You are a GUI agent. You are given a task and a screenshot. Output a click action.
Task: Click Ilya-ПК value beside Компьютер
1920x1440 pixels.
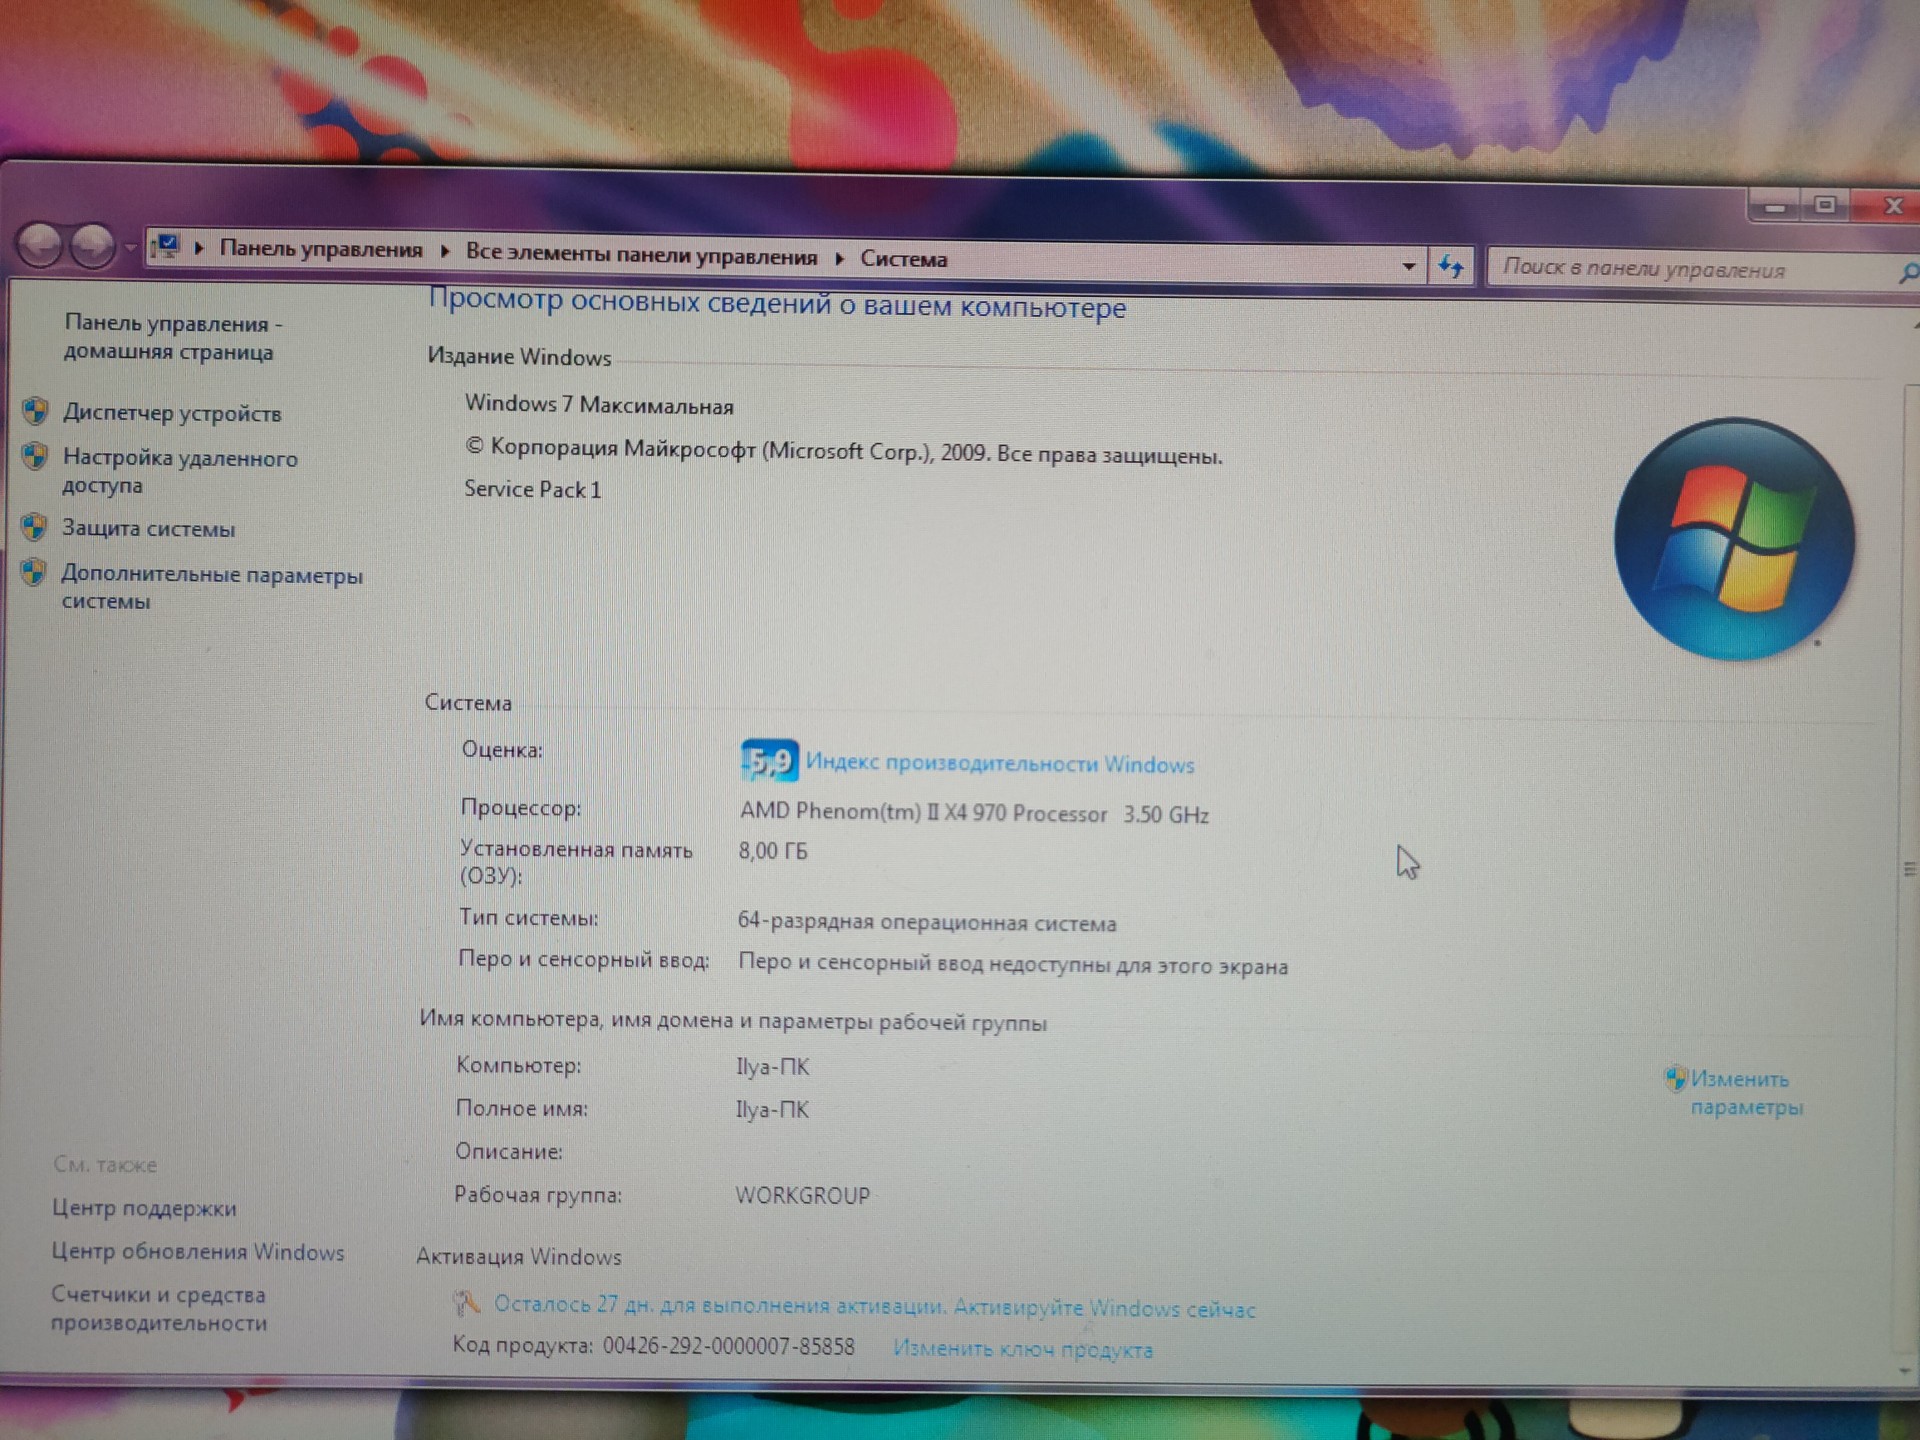point(772,1067)
